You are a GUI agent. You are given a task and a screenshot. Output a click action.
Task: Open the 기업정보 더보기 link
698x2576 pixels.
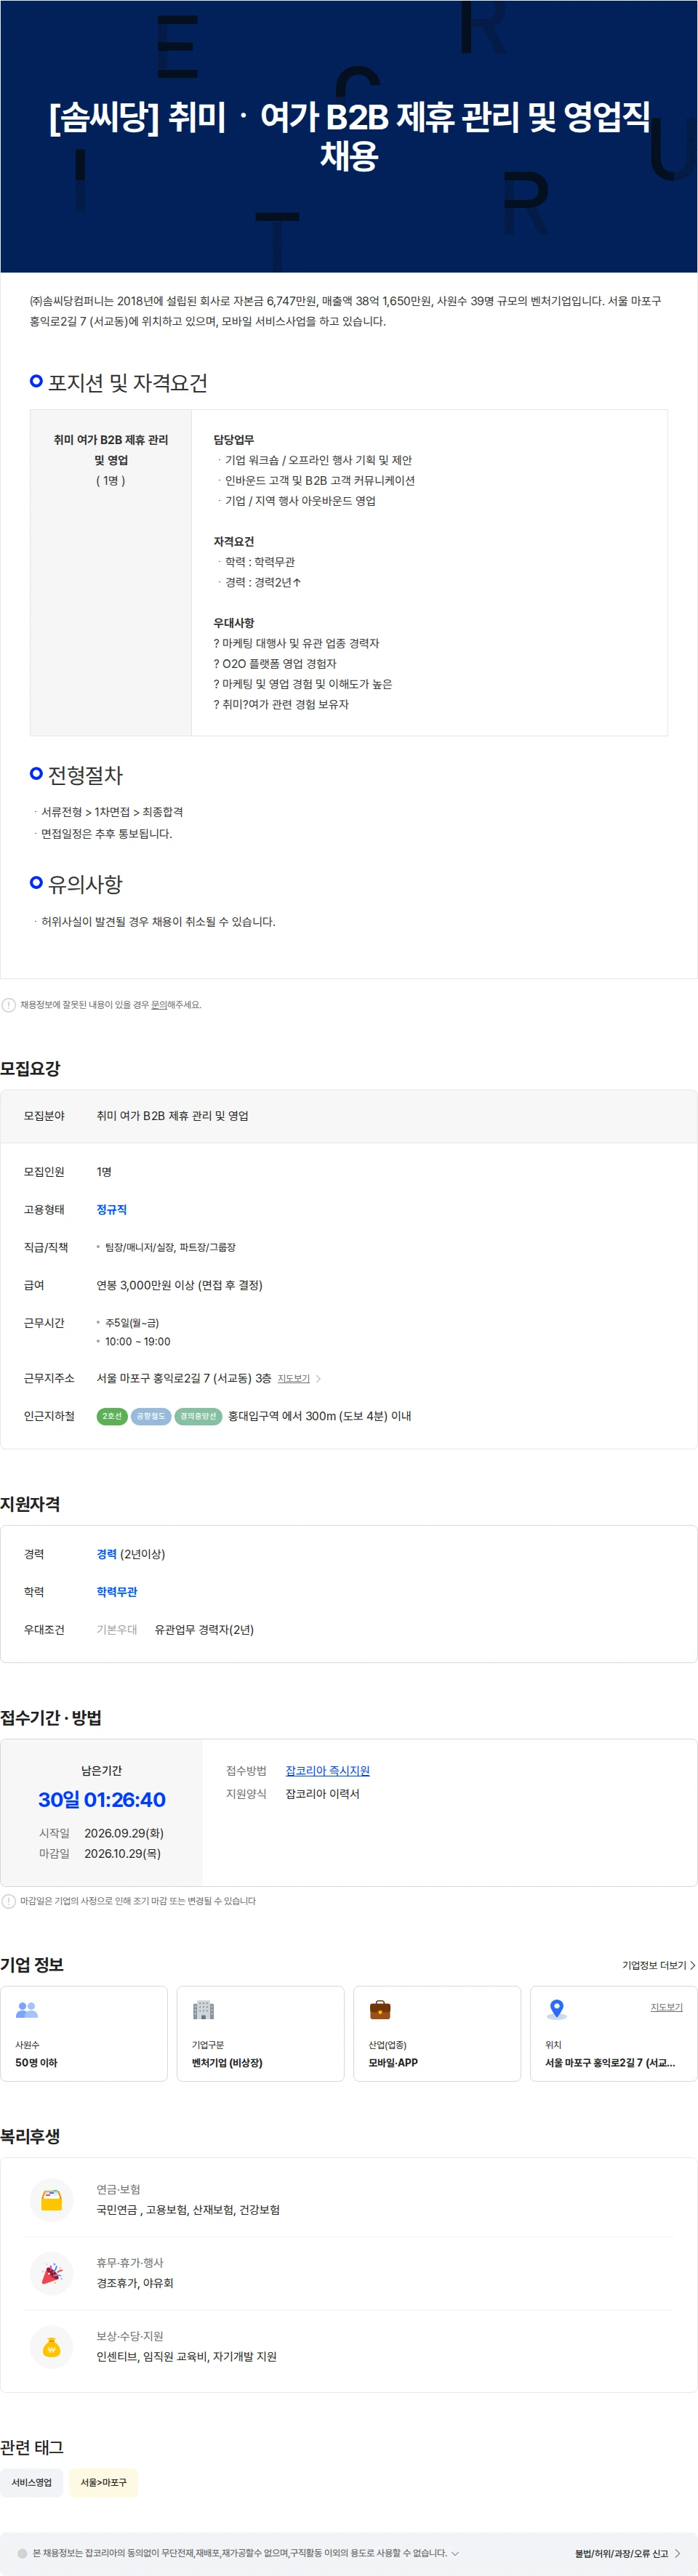pos(659,1965)
